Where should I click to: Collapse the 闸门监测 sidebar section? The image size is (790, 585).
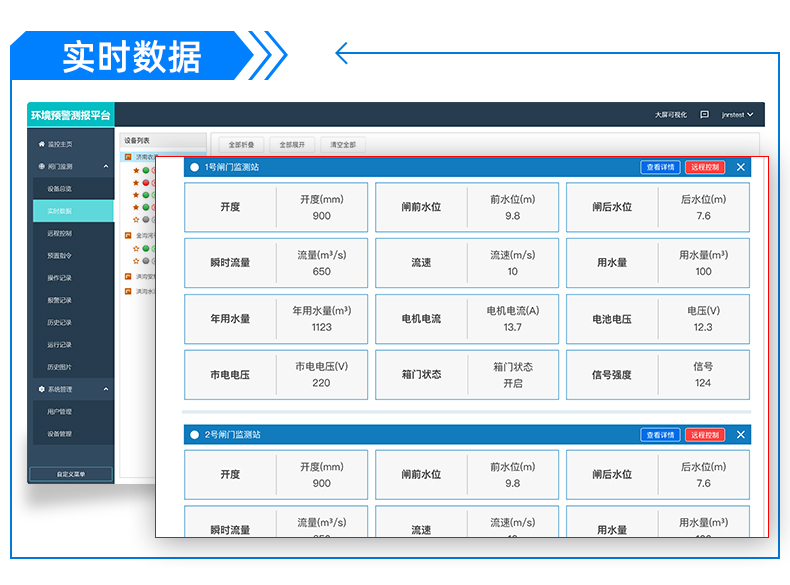pyautogui.click(x=105, y=166)
